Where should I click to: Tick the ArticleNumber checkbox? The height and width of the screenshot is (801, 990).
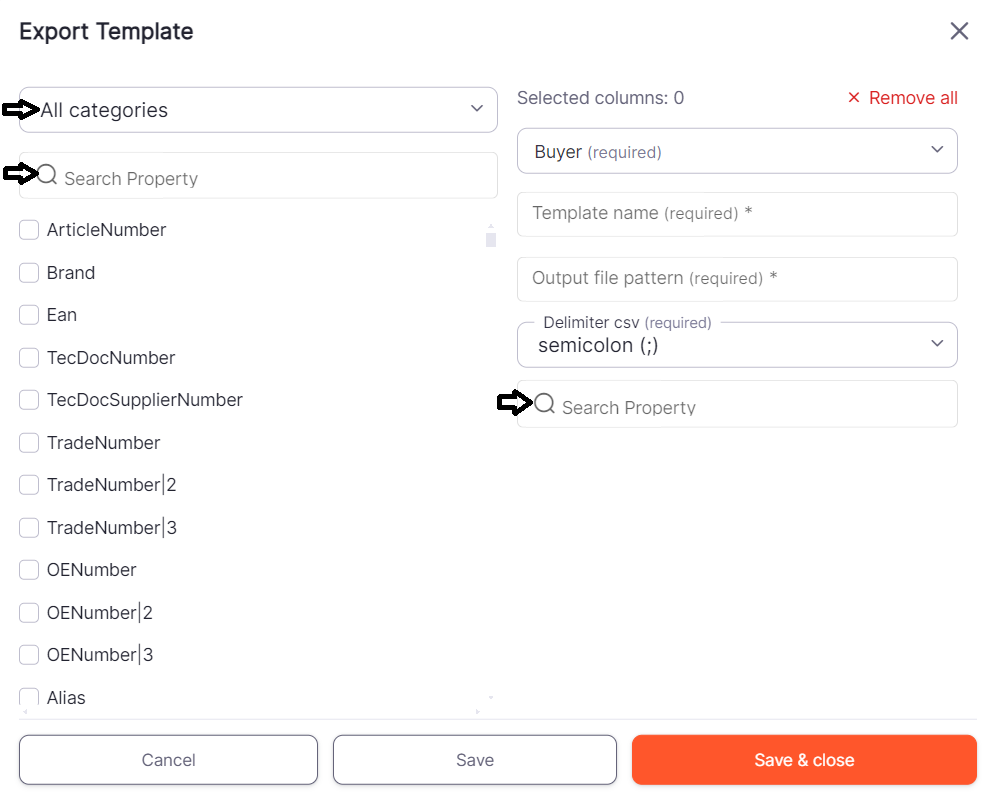pyautogui.click(x=29, y=230)
